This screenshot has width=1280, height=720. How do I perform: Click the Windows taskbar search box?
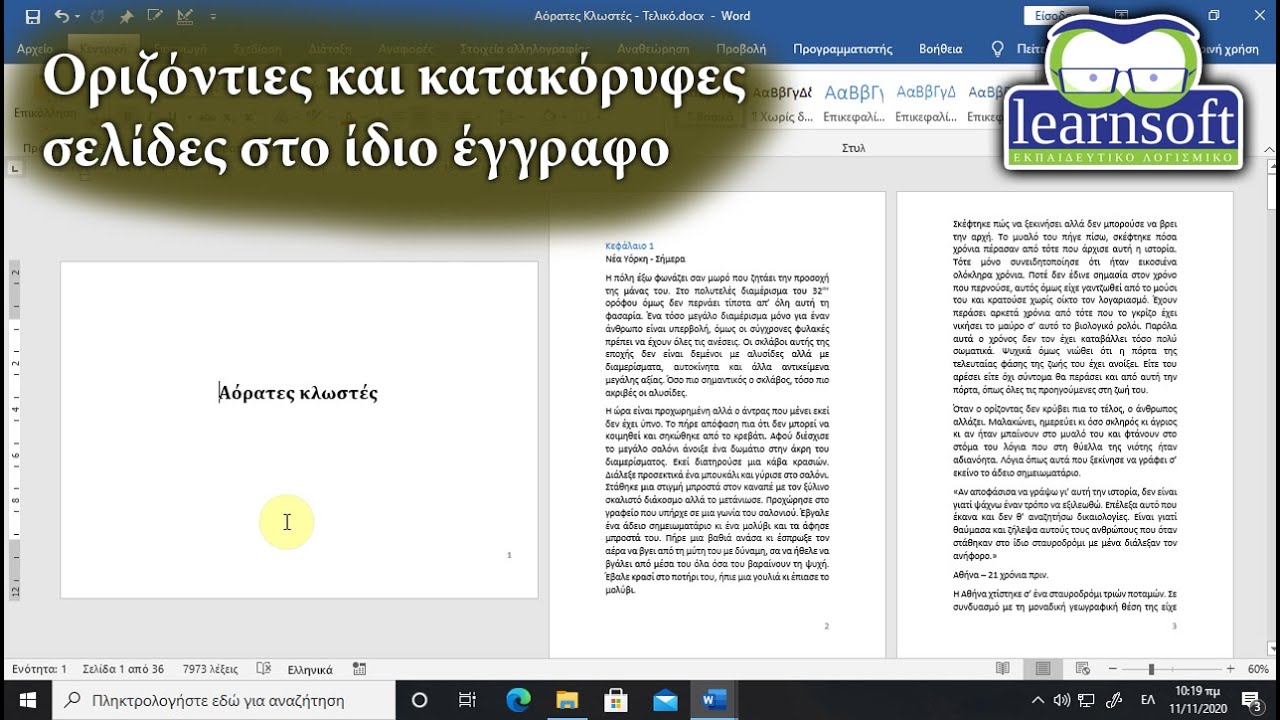[x=223, y=700]
